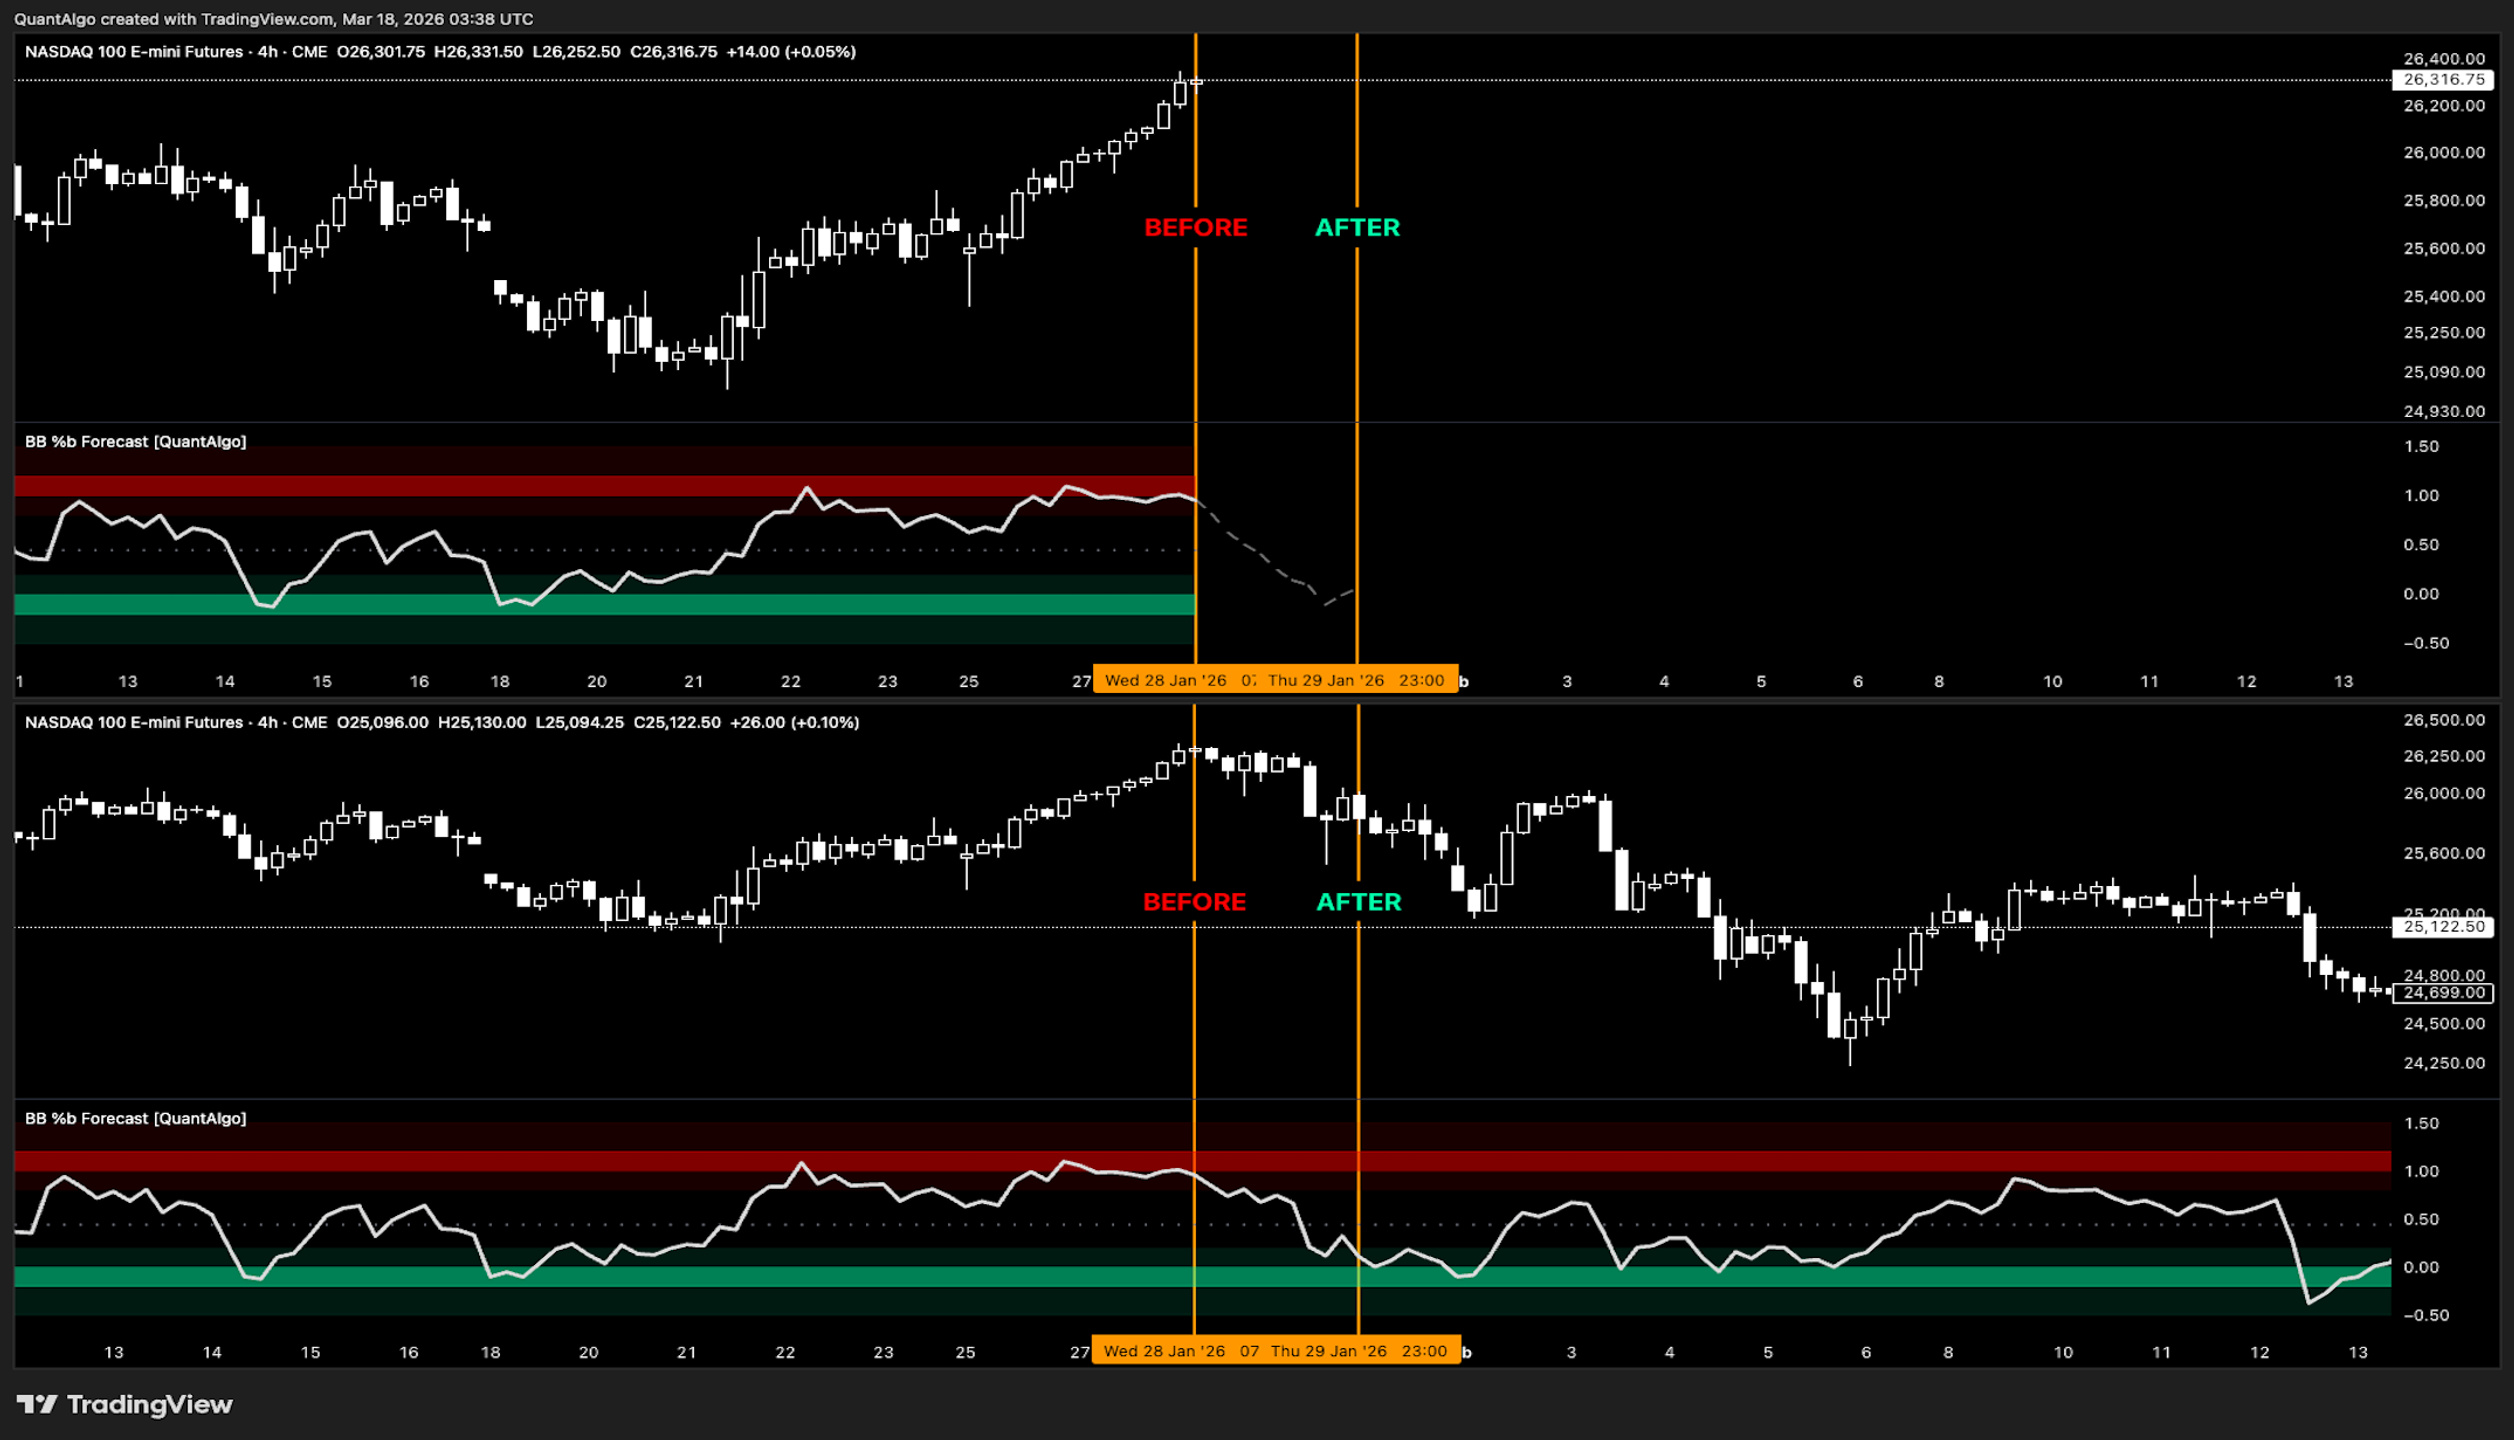Click the 1.00 level on the lower indicator axis
The height and width of the screenshot is (1440, 2514).
pyautogui.click(x=2421, y=1172)
